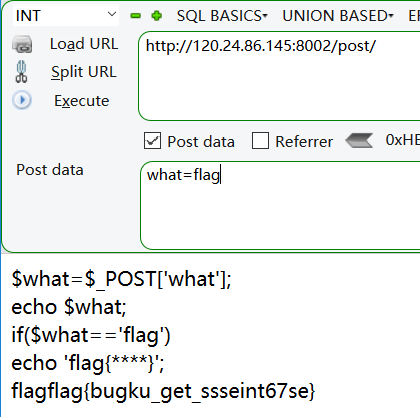Click the flag output text line
This screenshot has width=420, height=417.
163,391
